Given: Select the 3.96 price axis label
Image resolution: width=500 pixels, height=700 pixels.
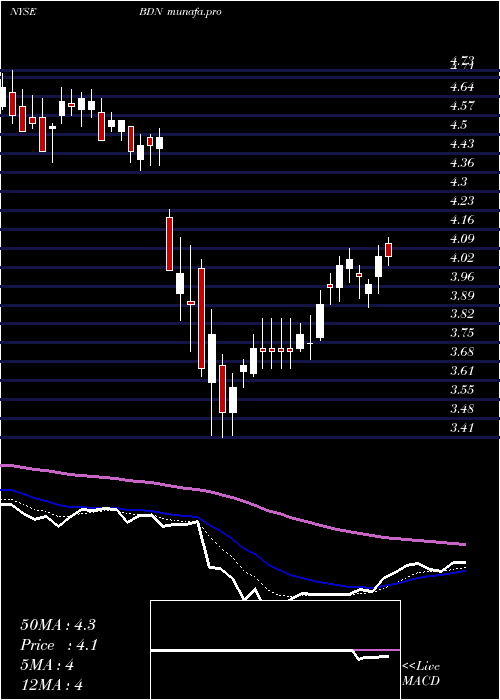Looking at the screenshot, I should pyautogui.click(x=462, y=276).
